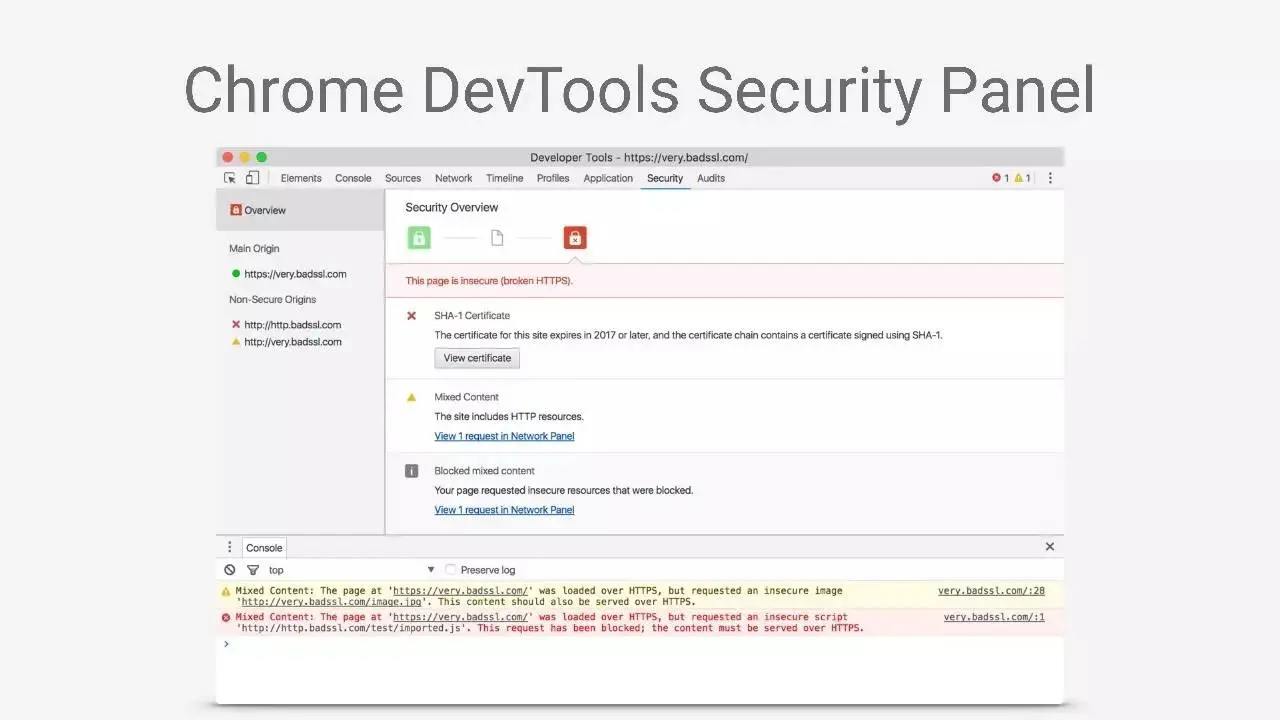Image resolution: width=1280 pixels, height=720 pixels.
Task: Click the red error count indicator
Action: pyautogui.click(x=1000, y=178)
